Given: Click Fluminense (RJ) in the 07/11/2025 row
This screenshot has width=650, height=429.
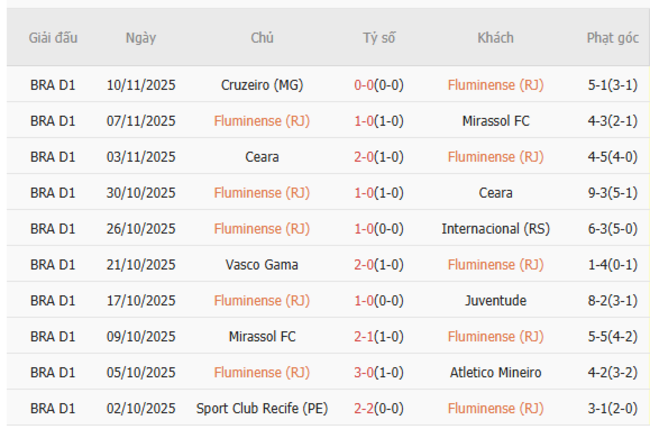Looking at the screenshot, I should [262, 121].
